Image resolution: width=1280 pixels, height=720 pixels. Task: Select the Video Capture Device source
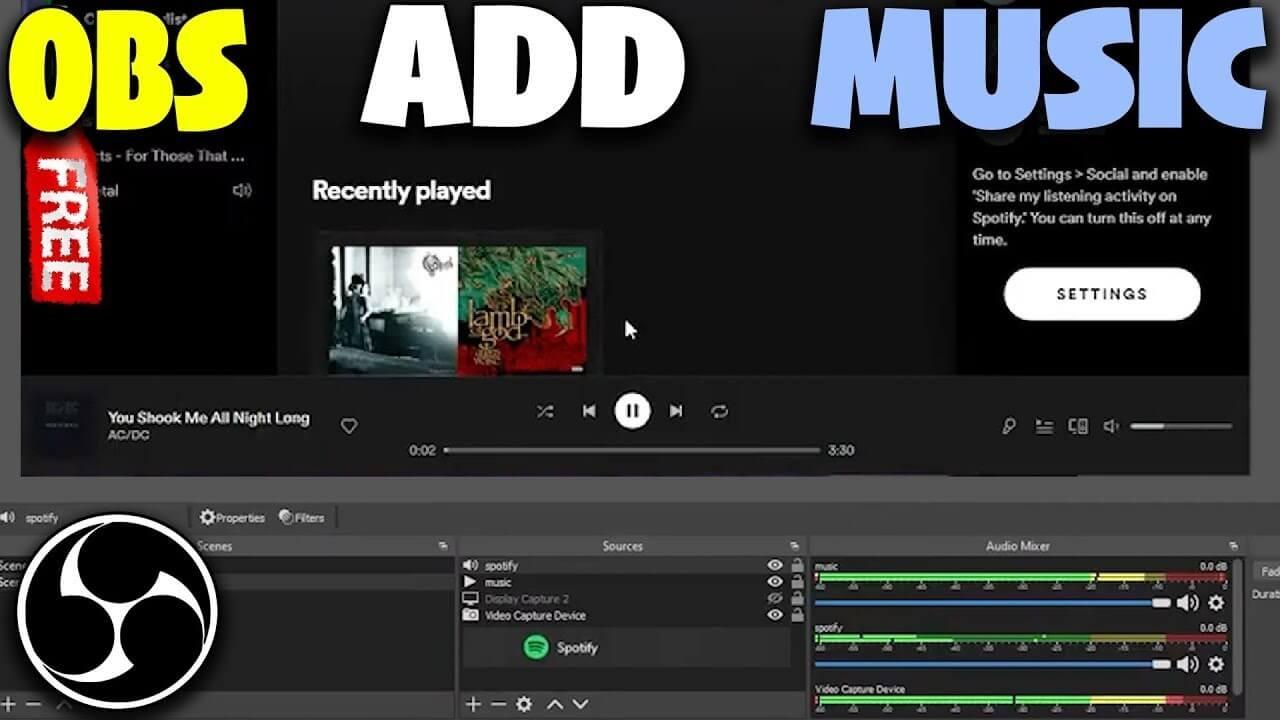[x=632, y=616]
